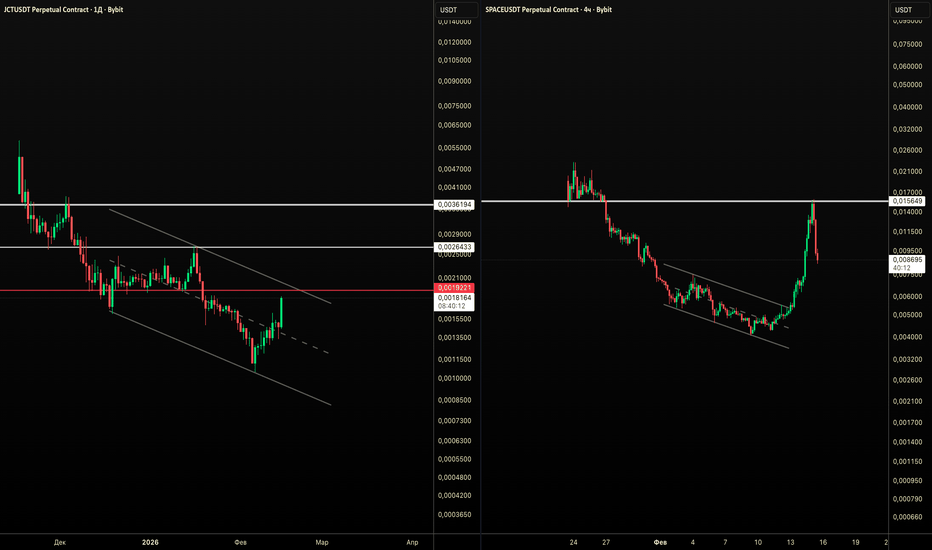Click price scale value 0,011500
The image size is (932, 550).
[908, 232]
